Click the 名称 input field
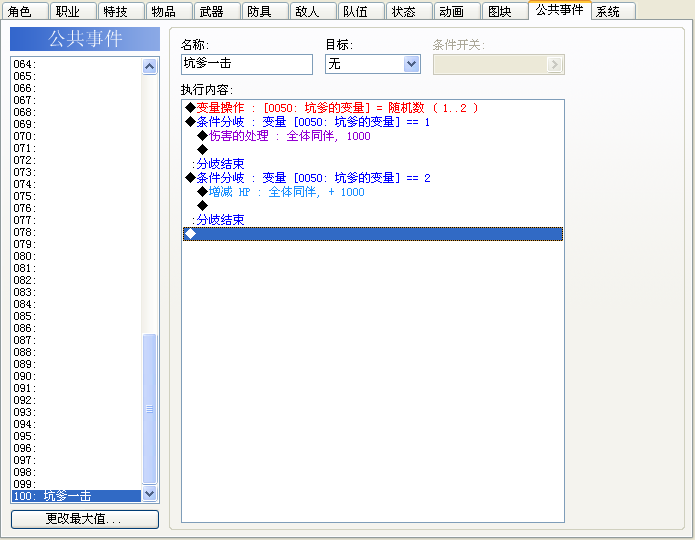695x540 pixels. [247, 64]
